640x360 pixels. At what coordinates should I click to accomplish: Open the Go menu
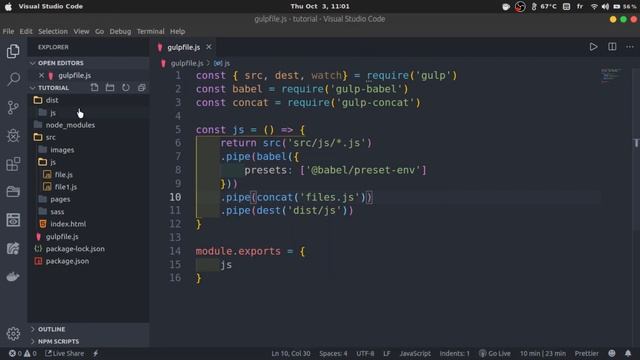click(x=99, y=31)
